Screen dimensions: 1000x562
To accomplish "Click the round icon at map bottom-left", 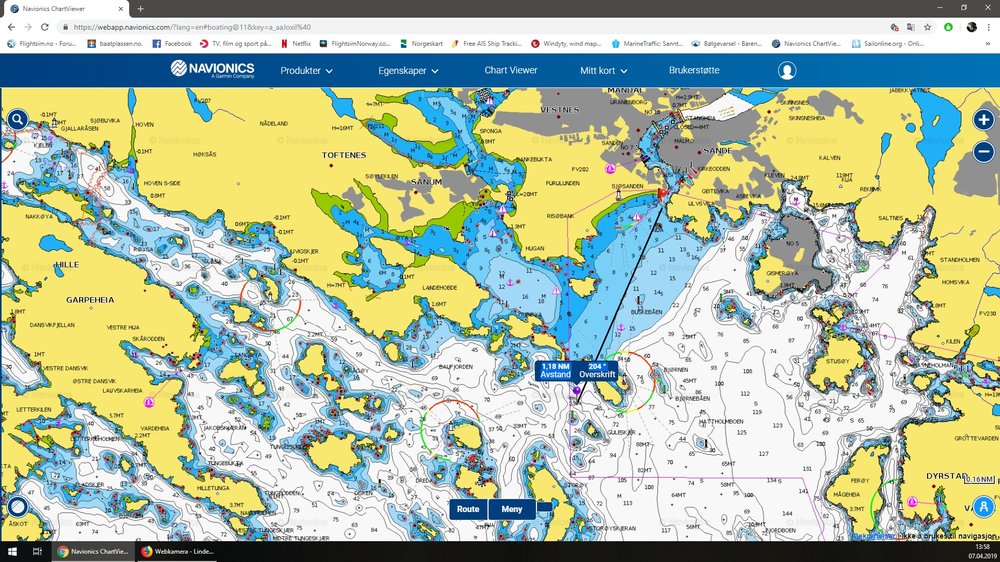I will click(x=17, y=507).
